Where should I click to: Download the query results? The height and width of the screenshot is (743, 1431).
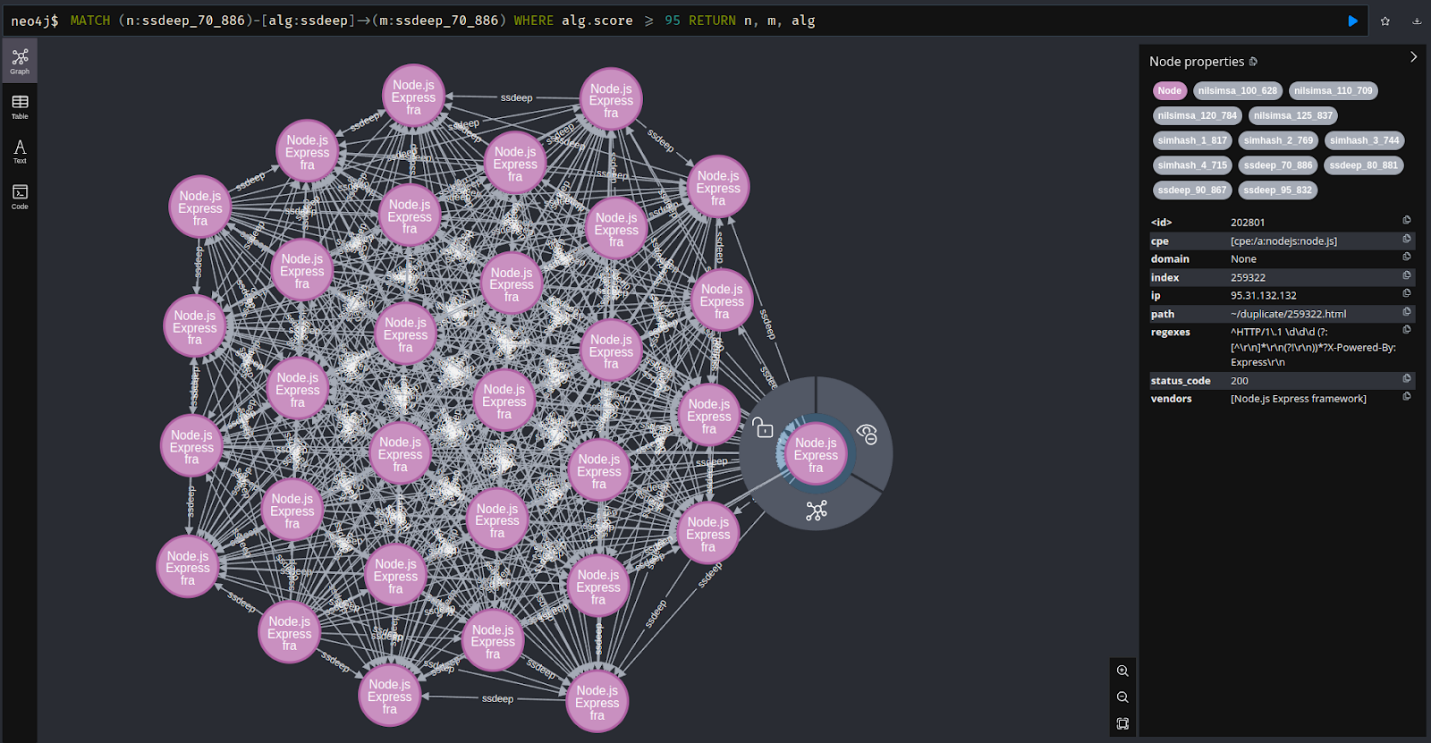point(1416,21)
